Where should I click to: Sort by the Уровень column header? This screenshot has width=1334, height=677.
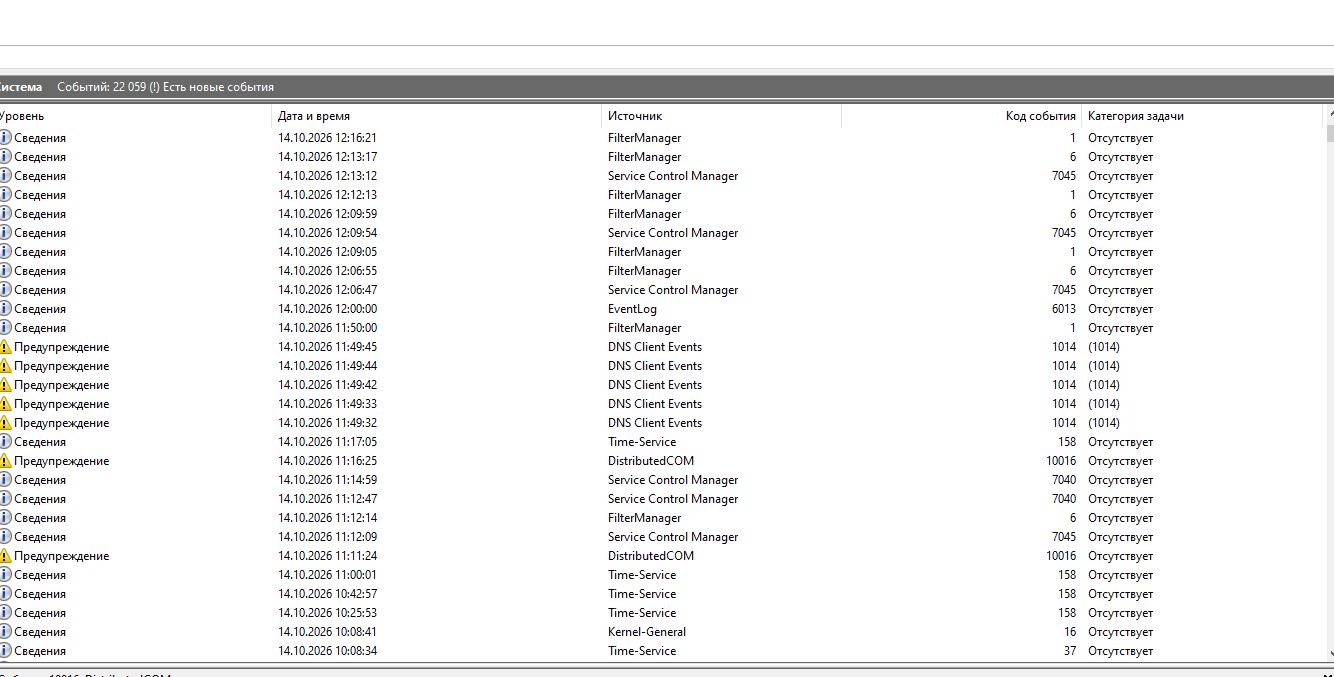tap(136, 116)
